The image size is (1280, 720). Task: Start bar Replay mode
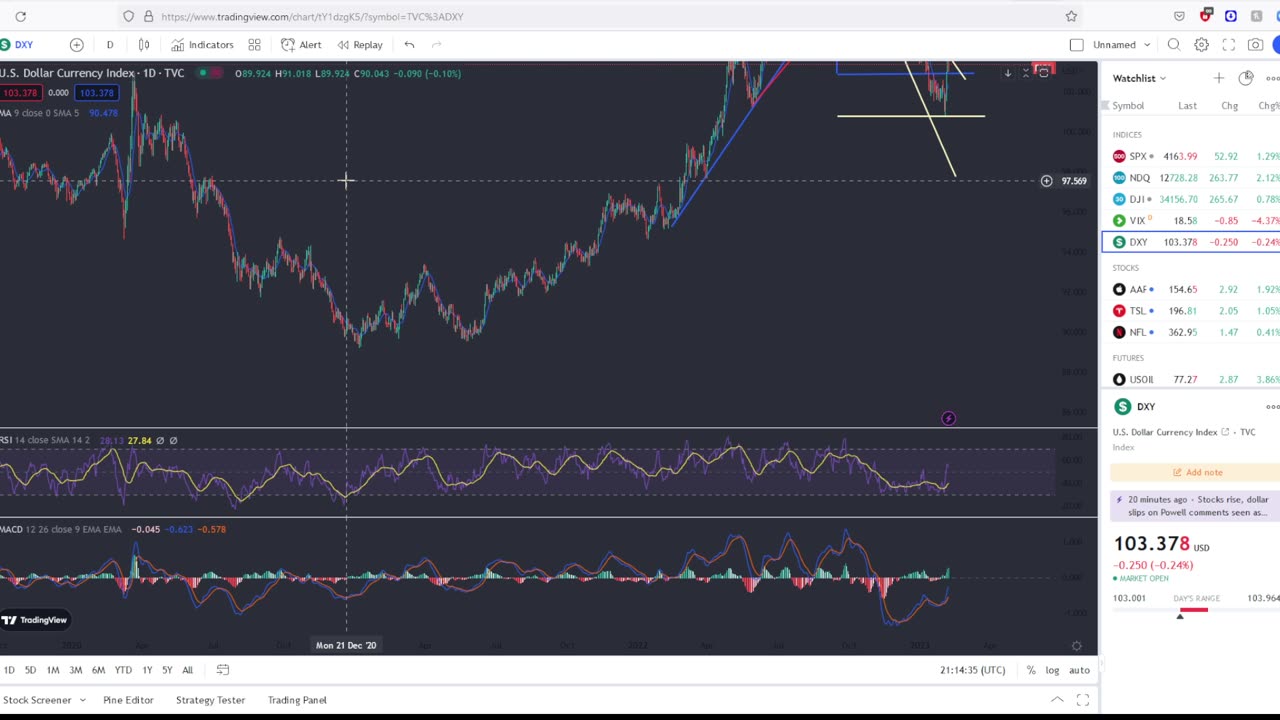pos(360,44)
